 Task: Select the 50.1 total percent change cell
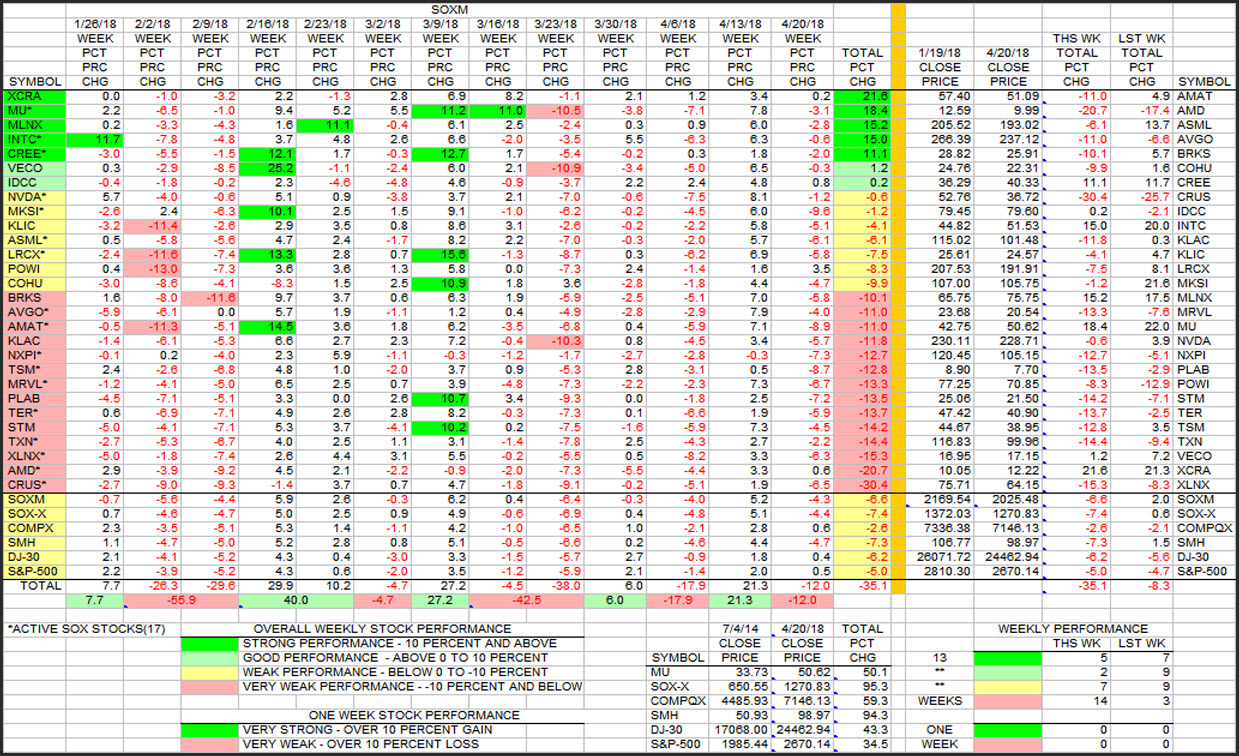(x=862, y=672)
